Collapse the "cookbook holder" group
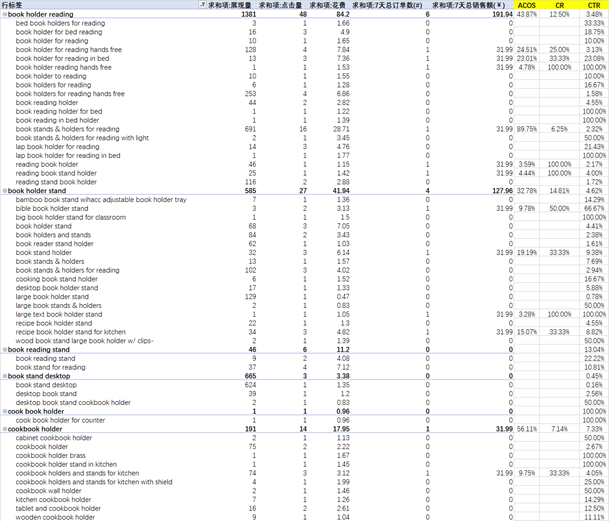This screenshot has height=521, width=609. (3, 429)
